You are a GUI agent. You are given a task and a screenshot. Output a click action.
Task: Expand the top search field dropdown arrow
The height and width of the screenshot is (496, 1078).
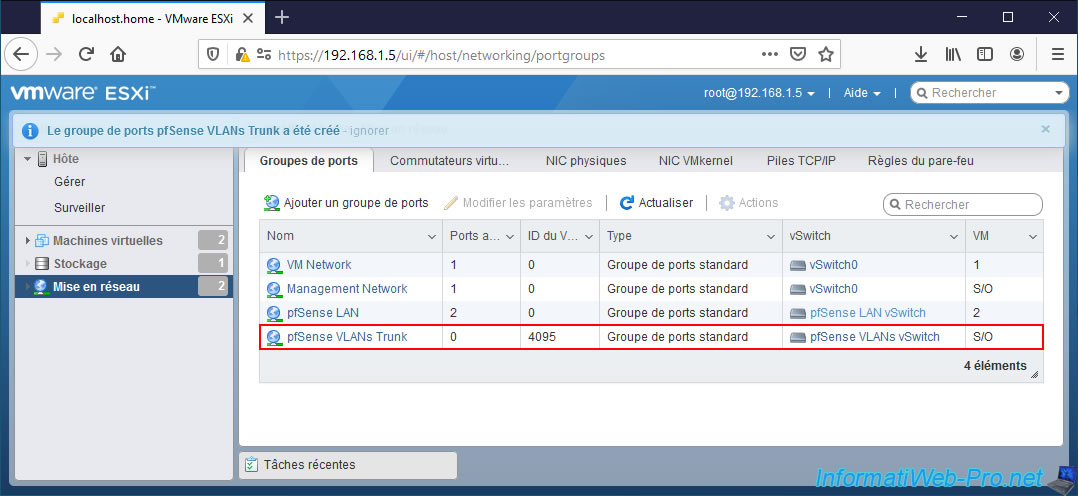pos(1059,93)
